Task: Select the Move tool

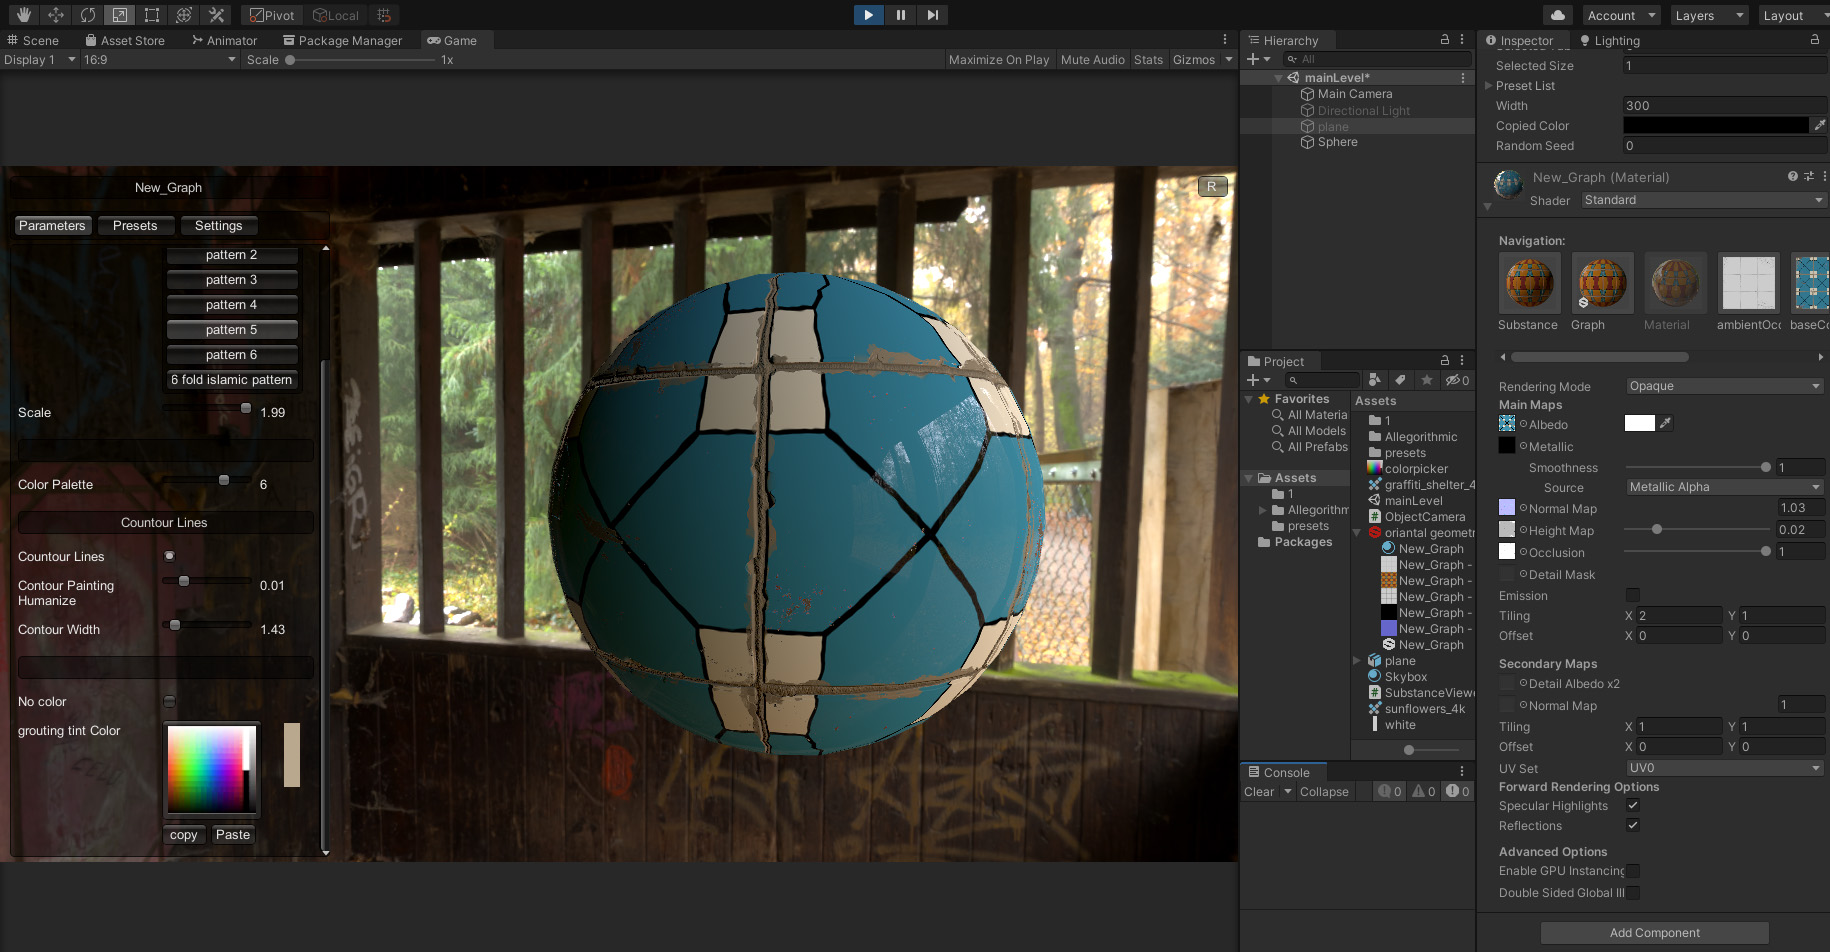Action: (x=56, y=15)
